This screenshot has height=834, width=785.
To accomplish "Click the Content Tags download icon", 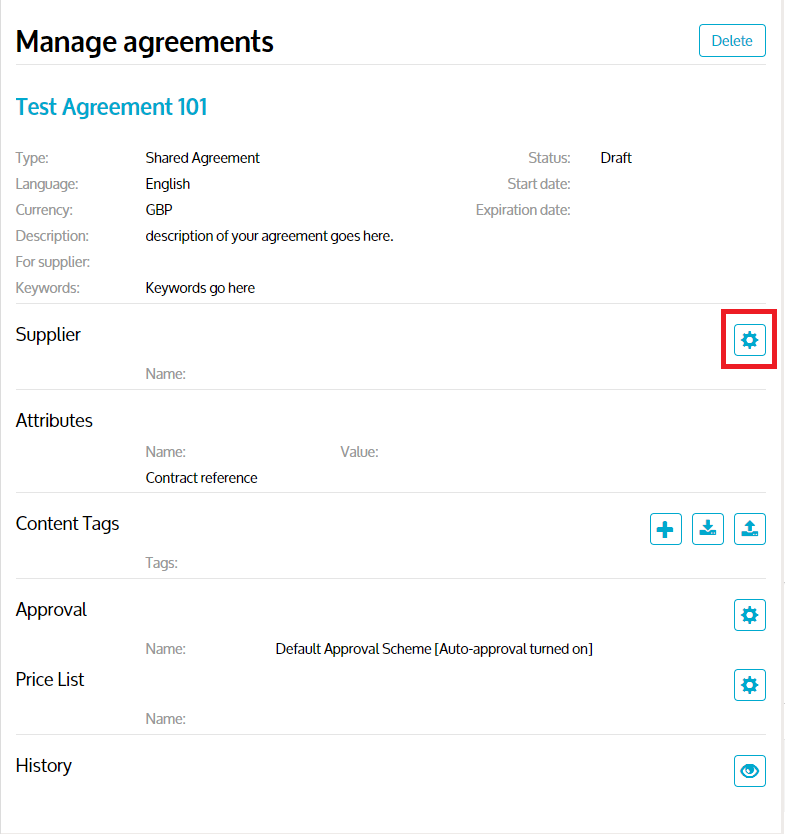I will 708,529.
